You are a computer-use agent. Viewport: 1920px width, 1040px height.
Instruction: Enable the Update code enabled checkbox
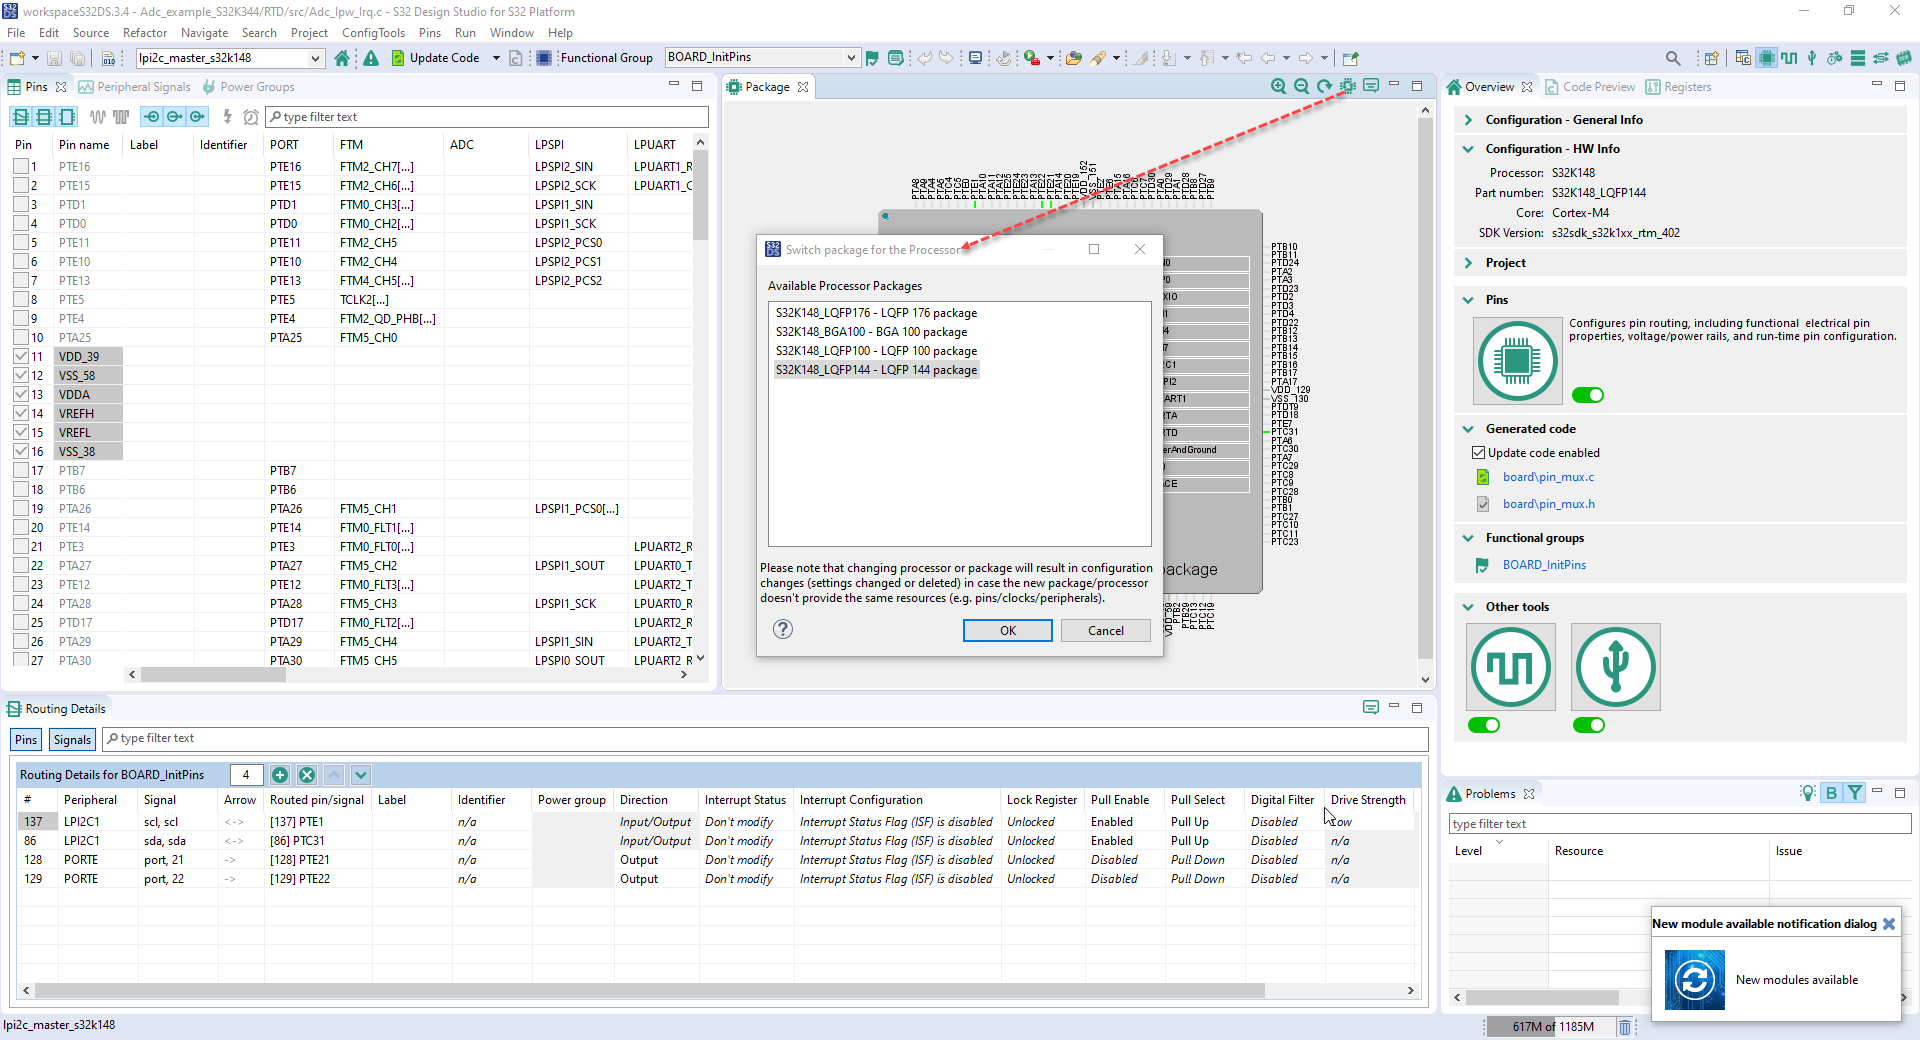1477,452
